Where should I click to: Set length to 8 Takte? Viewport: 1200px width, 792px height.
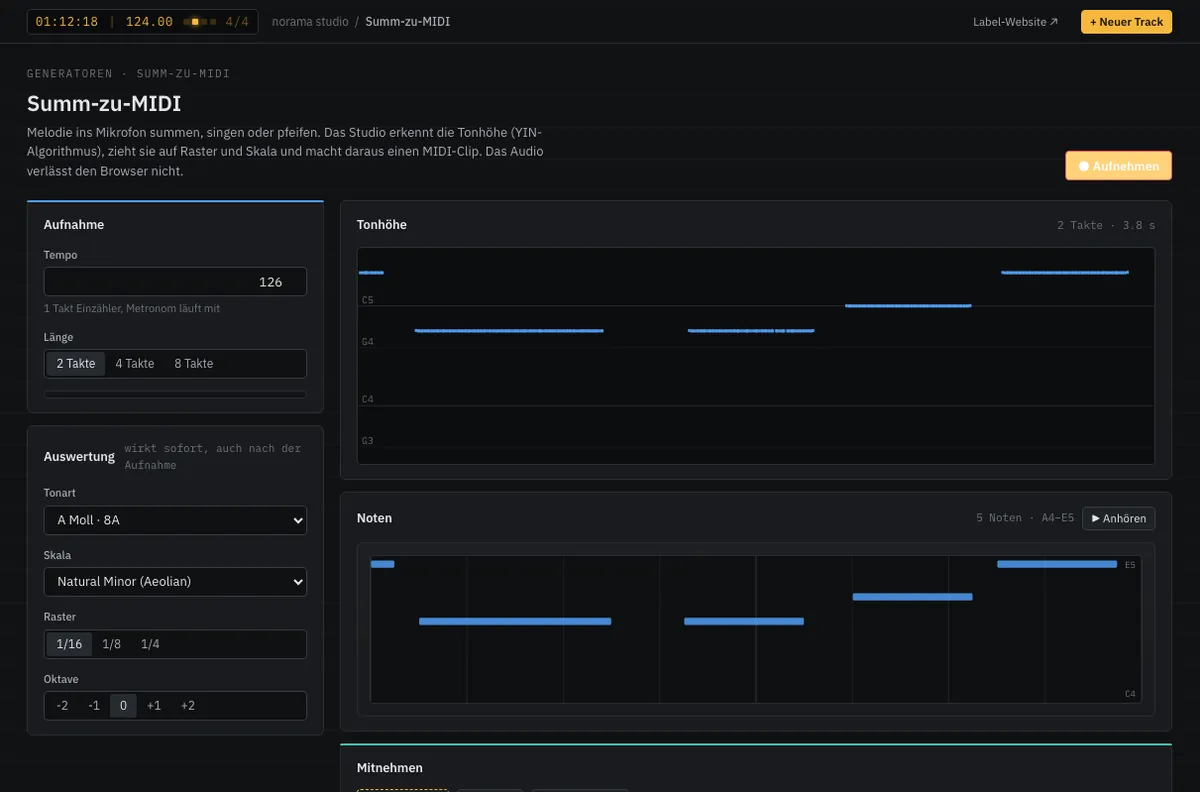[194, 364]
